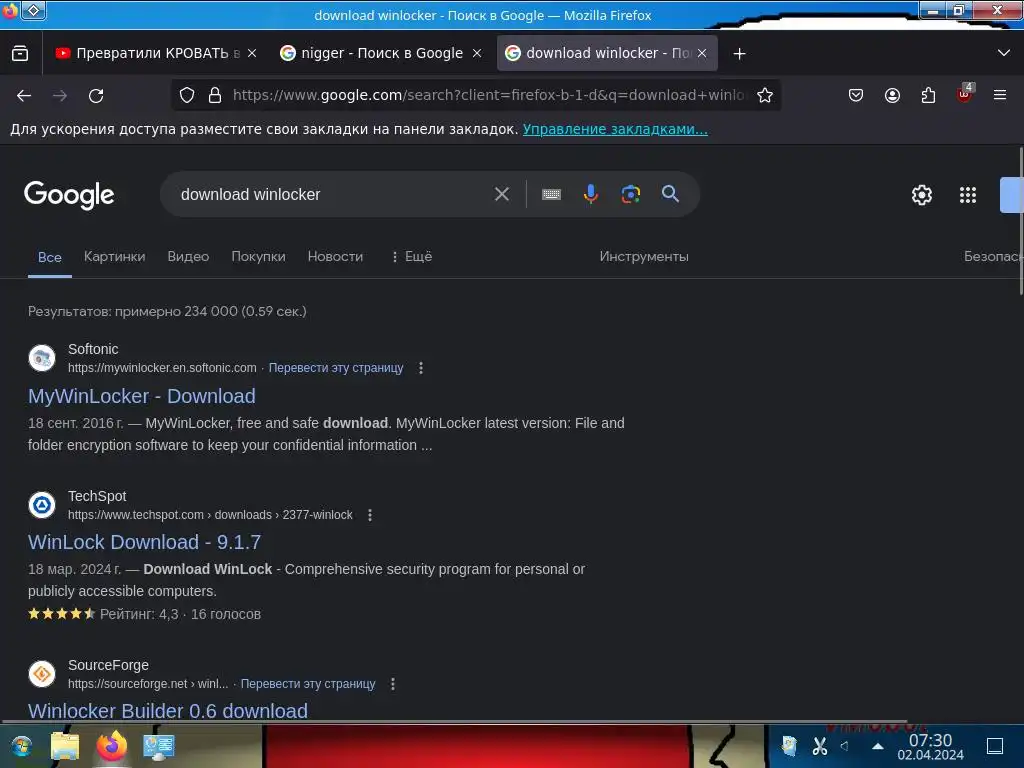Open Google quick settings gear
Image resolution: width=1024 pixels, height=768 pixels.
[921, 195]
